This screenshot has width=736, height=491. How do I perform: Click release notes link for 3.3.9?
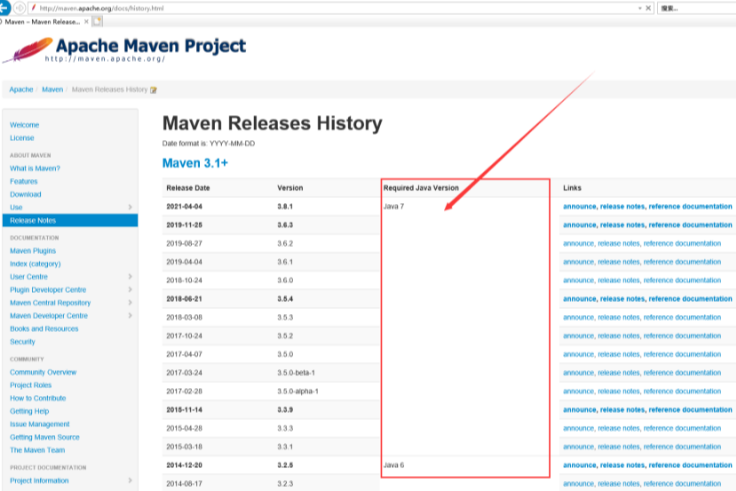point(622,410)
